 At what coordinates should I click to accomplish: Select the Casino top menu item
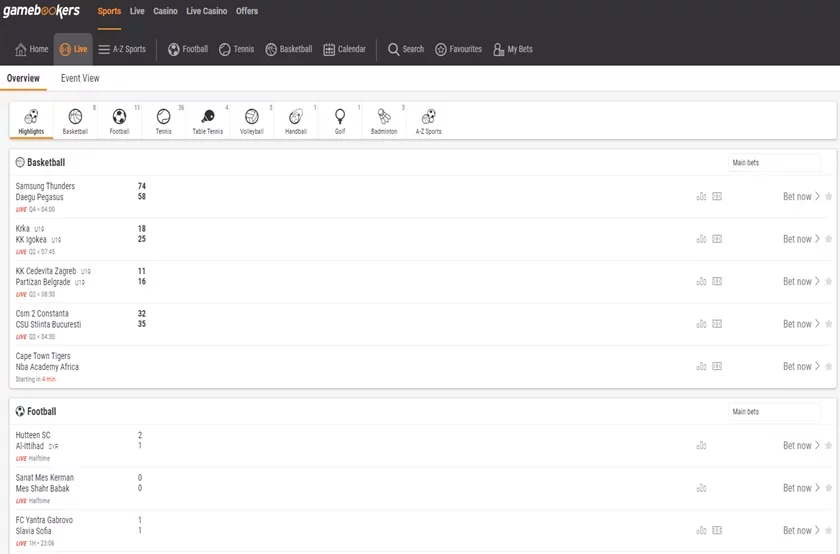(165, 11)
